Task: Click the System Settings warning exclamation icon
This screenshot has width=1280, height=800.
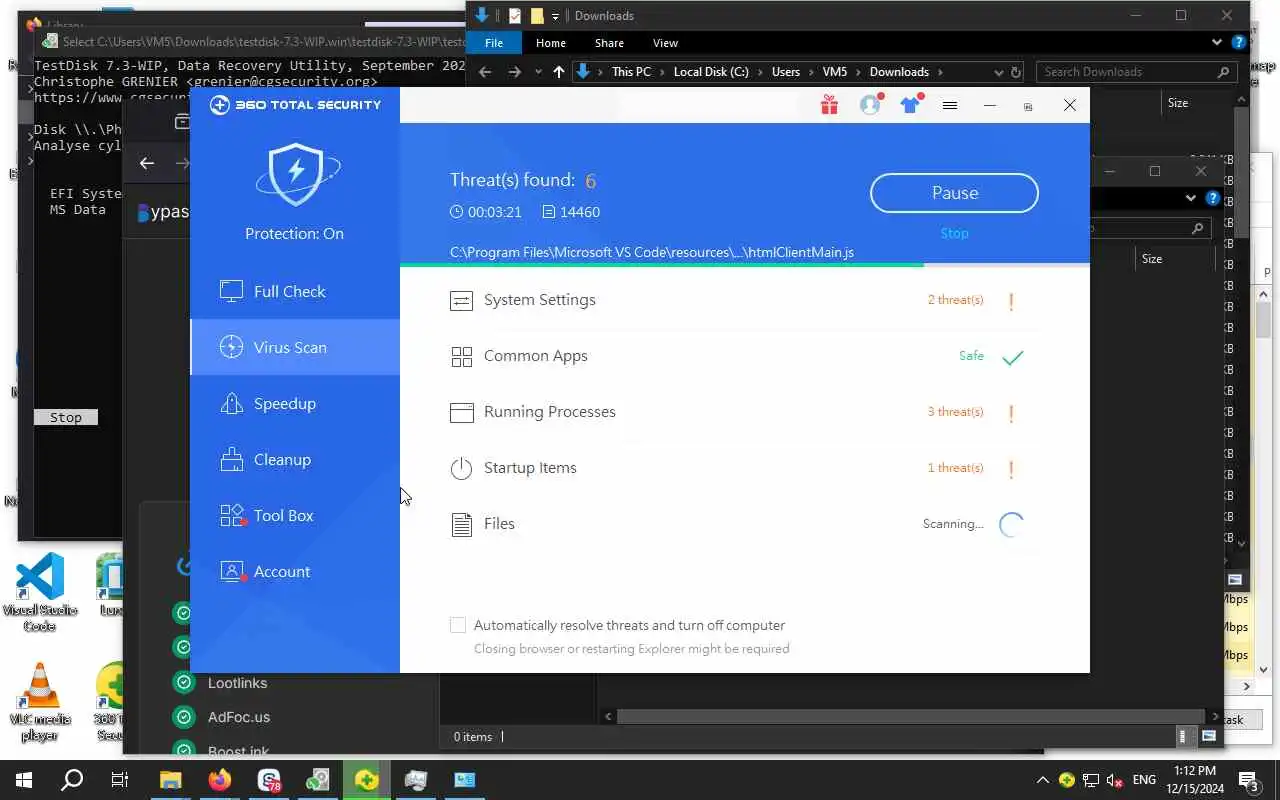Action: (1011, 300)
